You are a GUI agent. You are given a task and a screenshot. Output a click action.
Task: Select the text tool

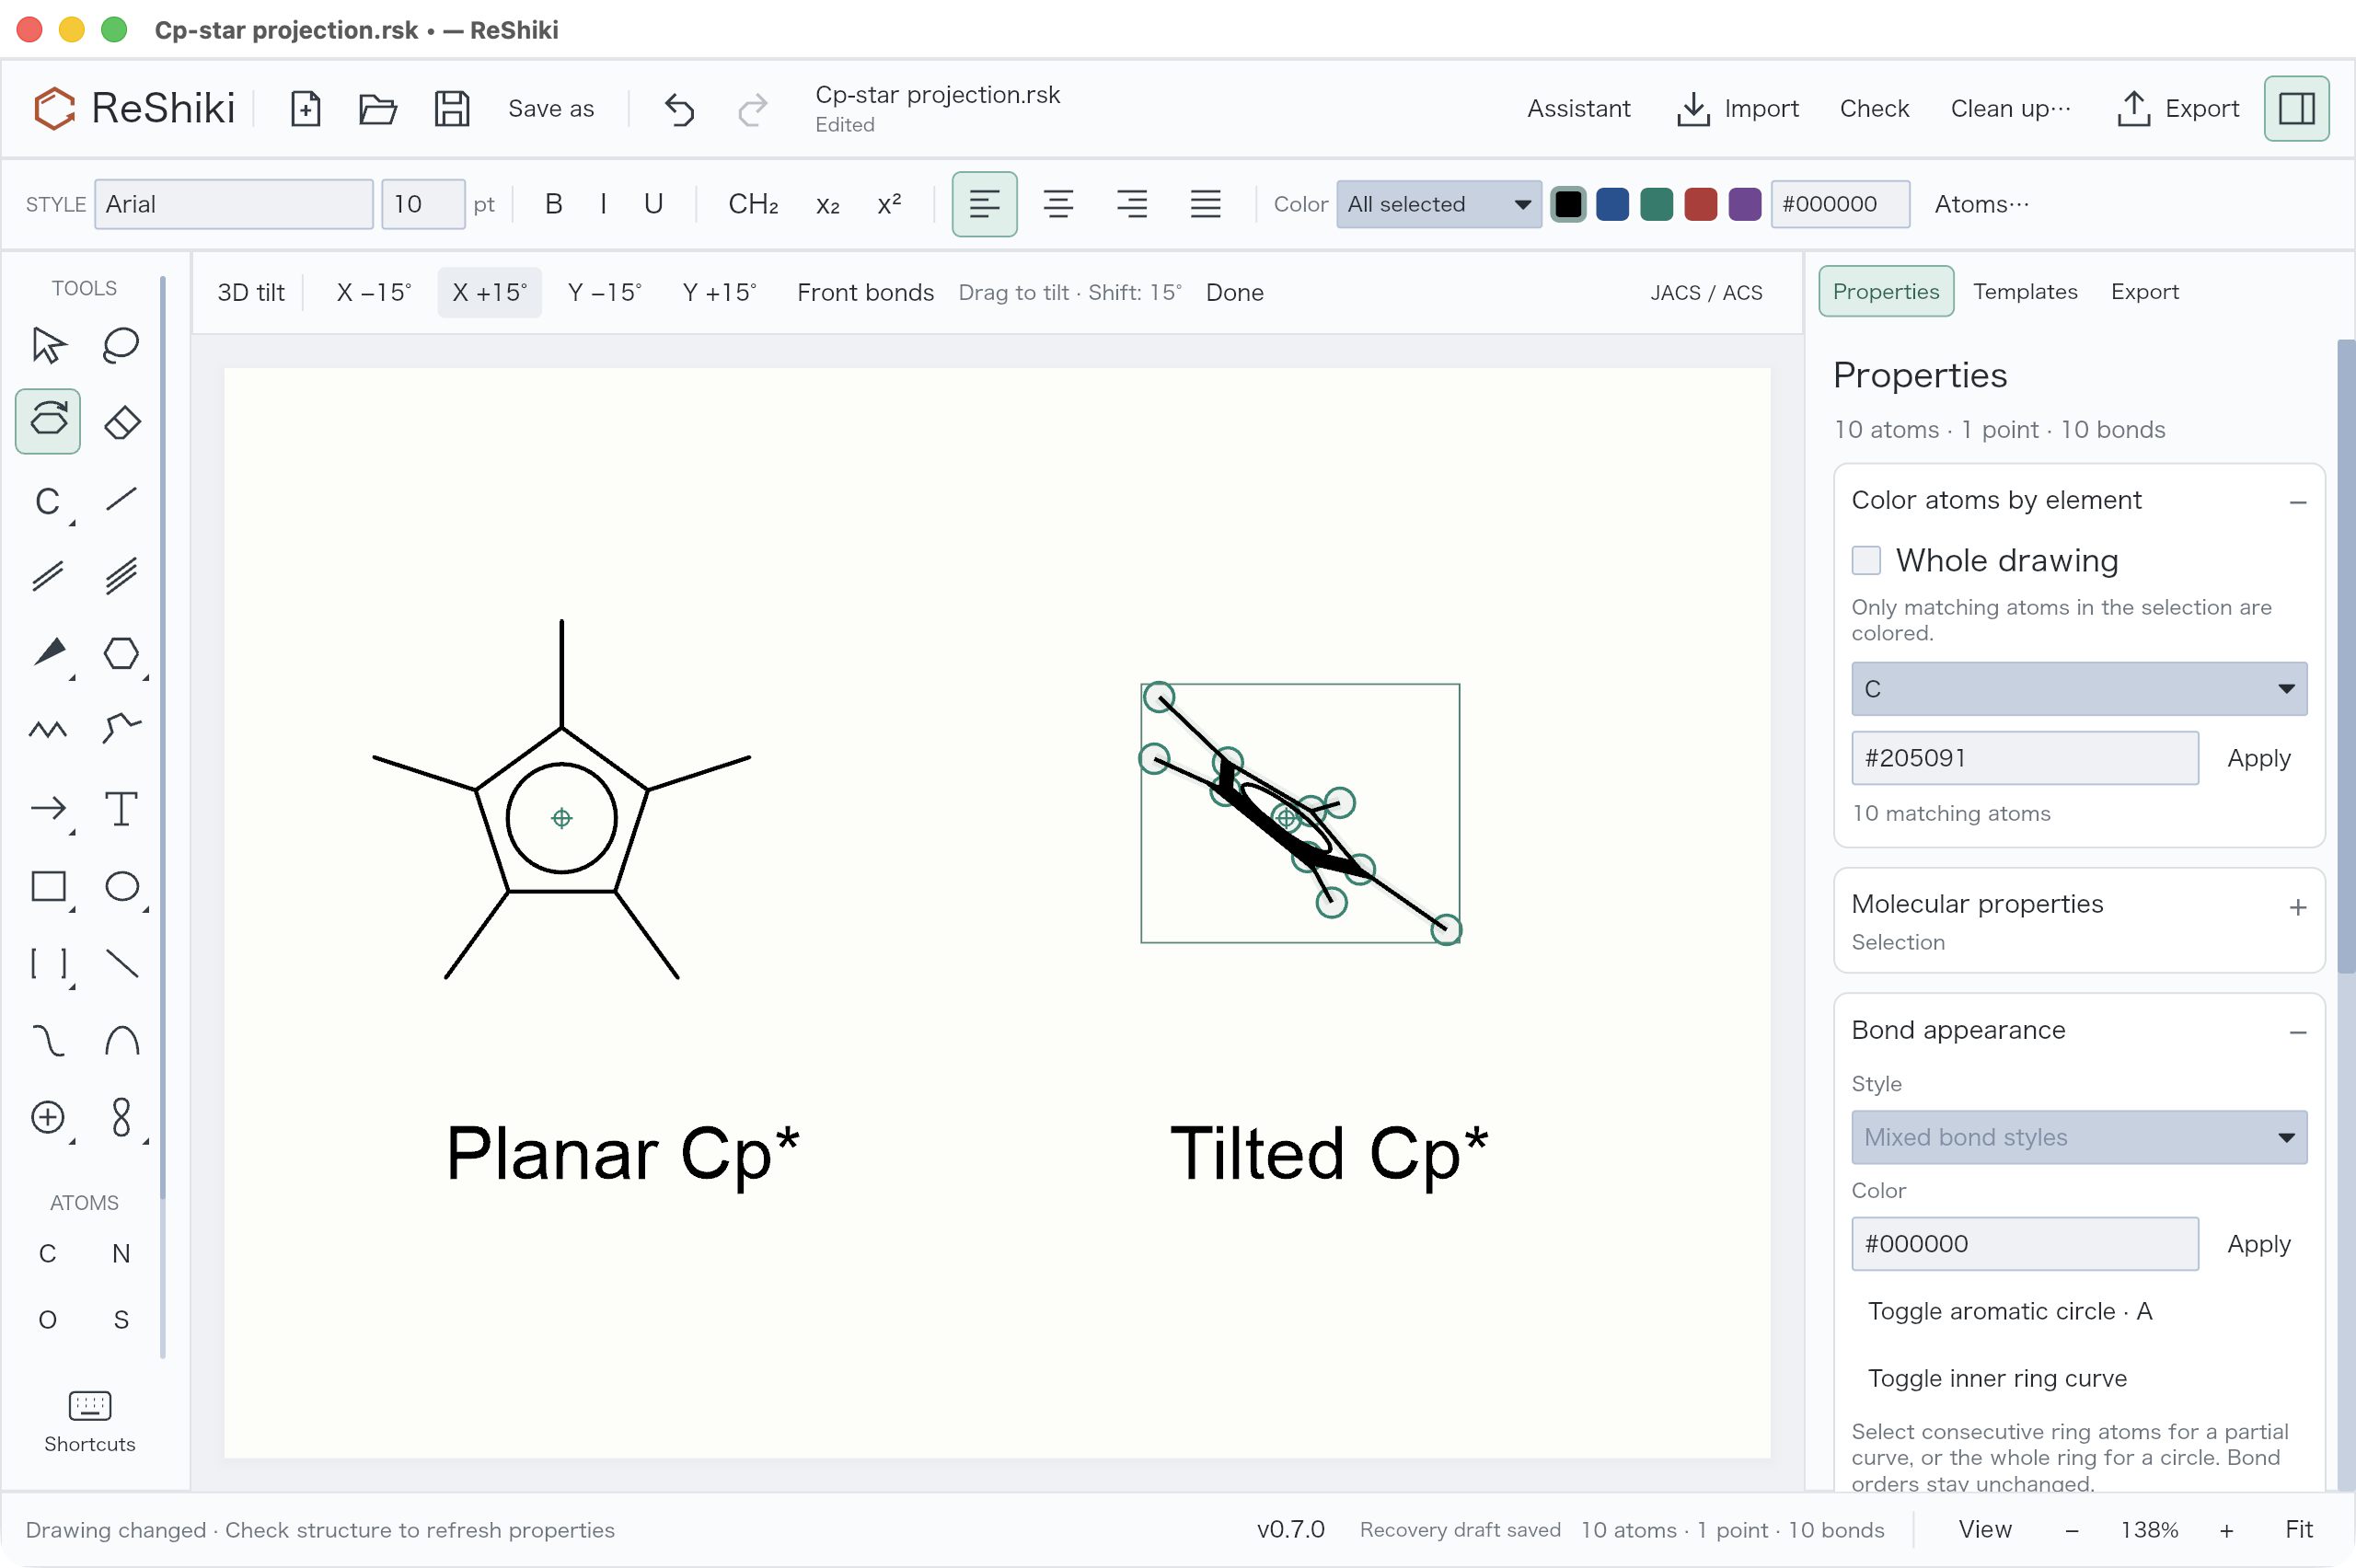click(121, 808)
